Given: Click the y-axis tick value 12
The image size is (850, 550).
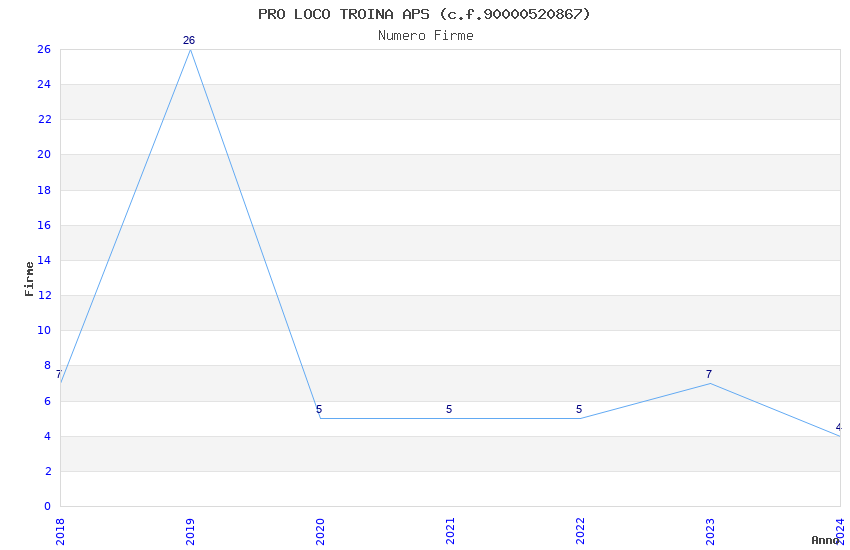Looking at the screenshot, I should click(x=44, y=295).
